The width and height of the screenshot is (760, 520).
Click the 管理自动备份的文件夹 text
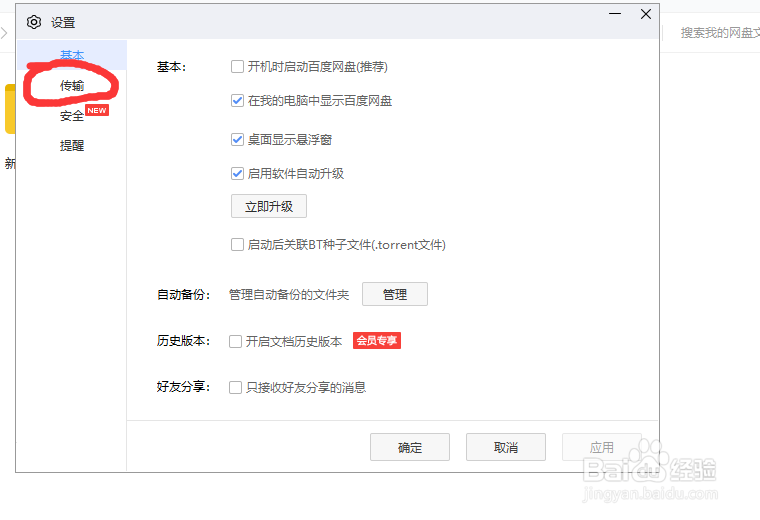pos(289,295)
